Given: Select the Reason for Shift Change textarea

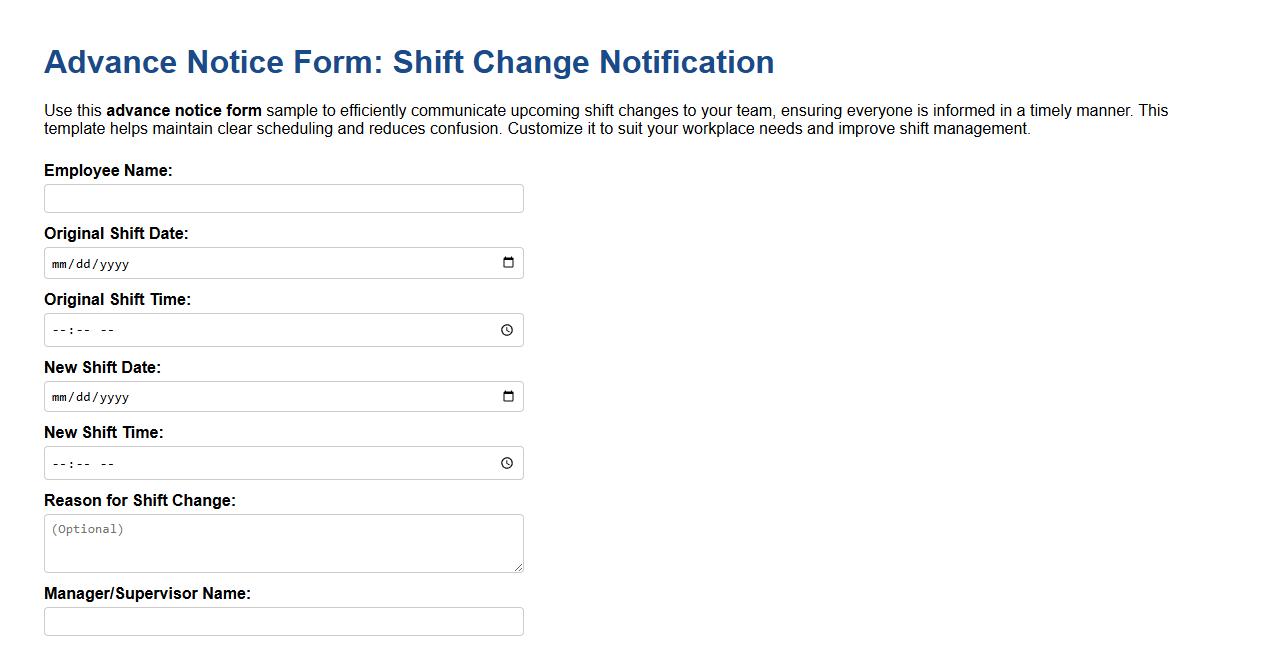Looking at the screenshot, I should click(x=283, y=543).
